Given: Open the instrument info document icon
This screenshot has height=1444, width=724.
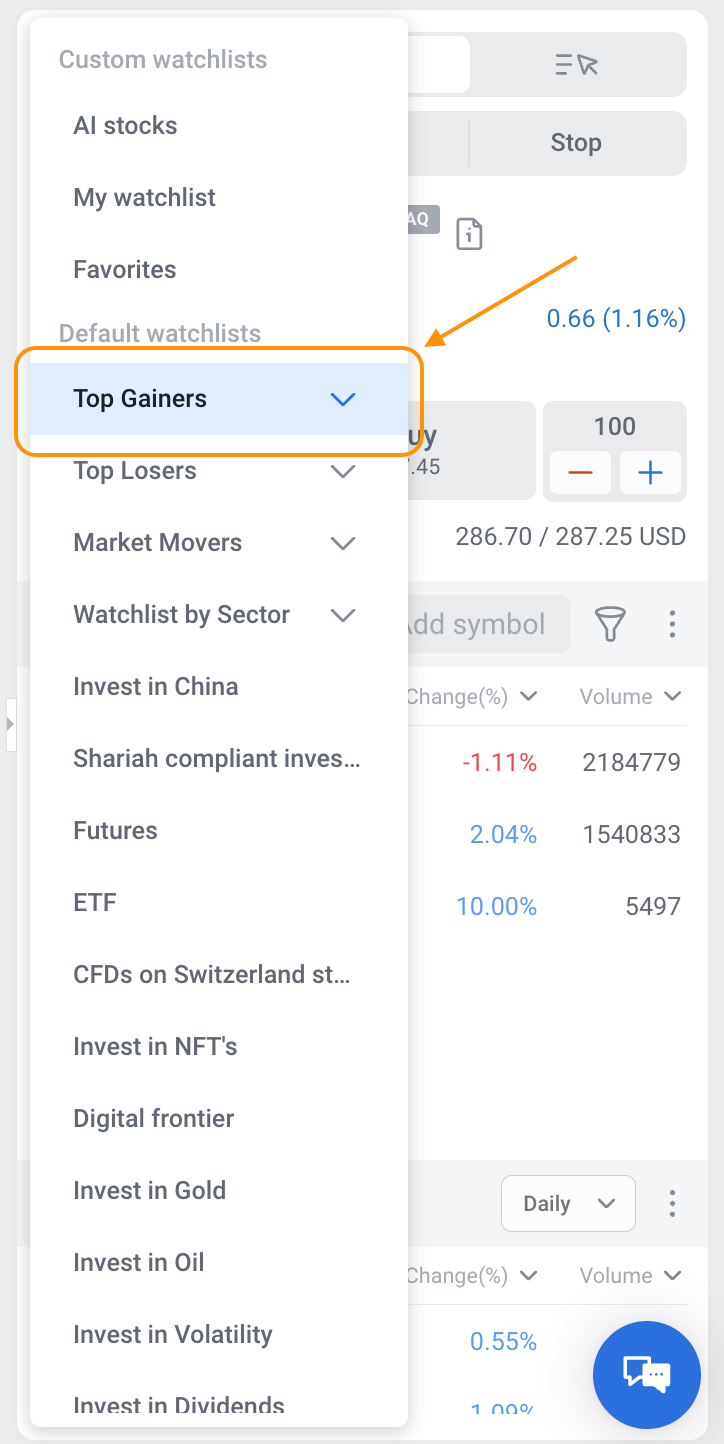Looking at the screenshot, I should (x=469, y=234).
